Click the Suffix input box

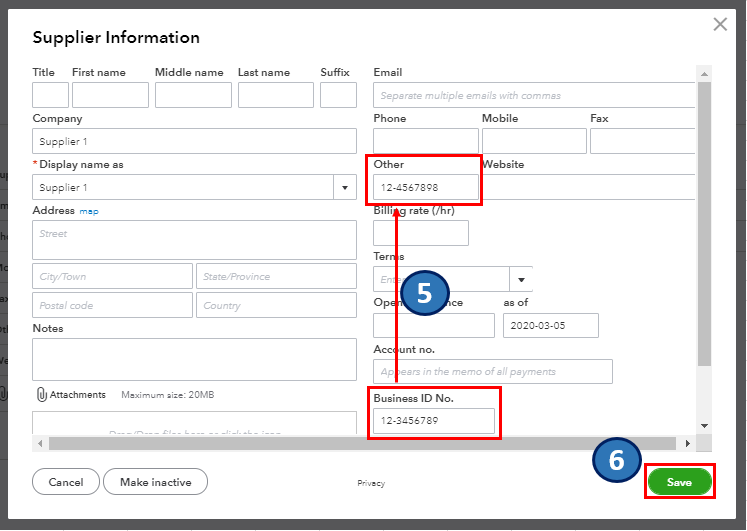pyautogui.click(x=338, y=95)
